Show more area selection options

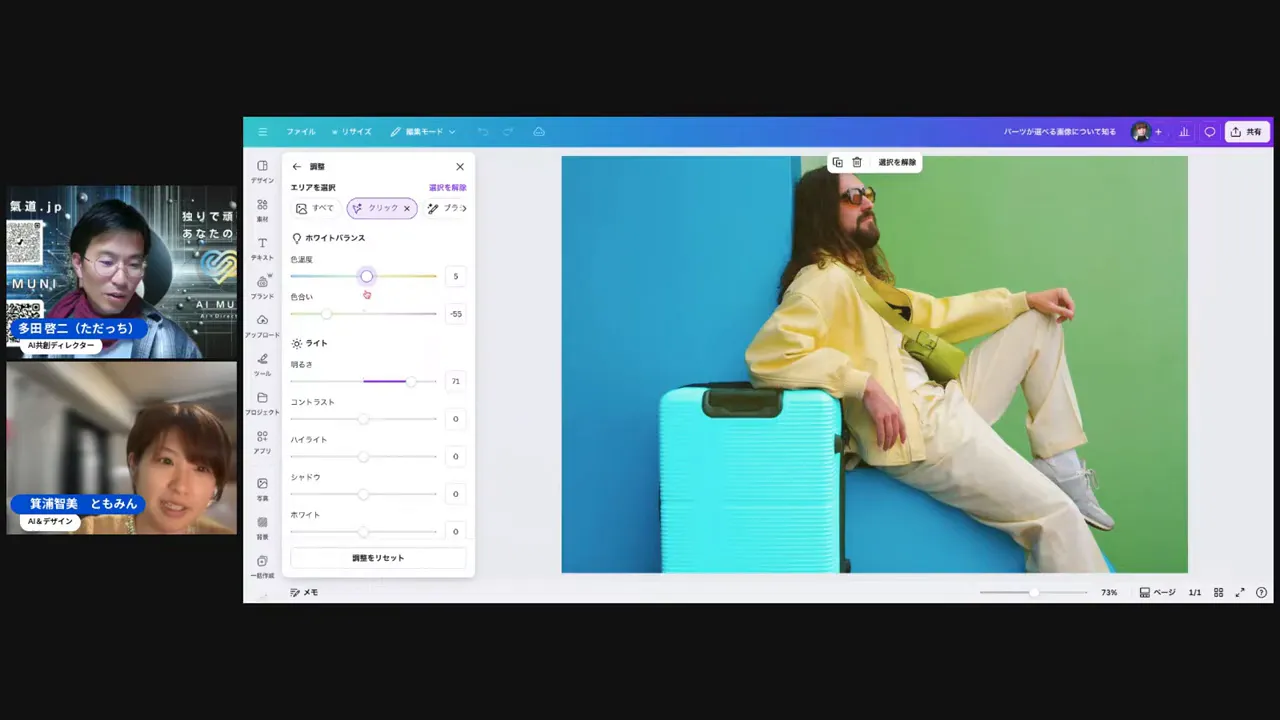click(x=464, y=208)
